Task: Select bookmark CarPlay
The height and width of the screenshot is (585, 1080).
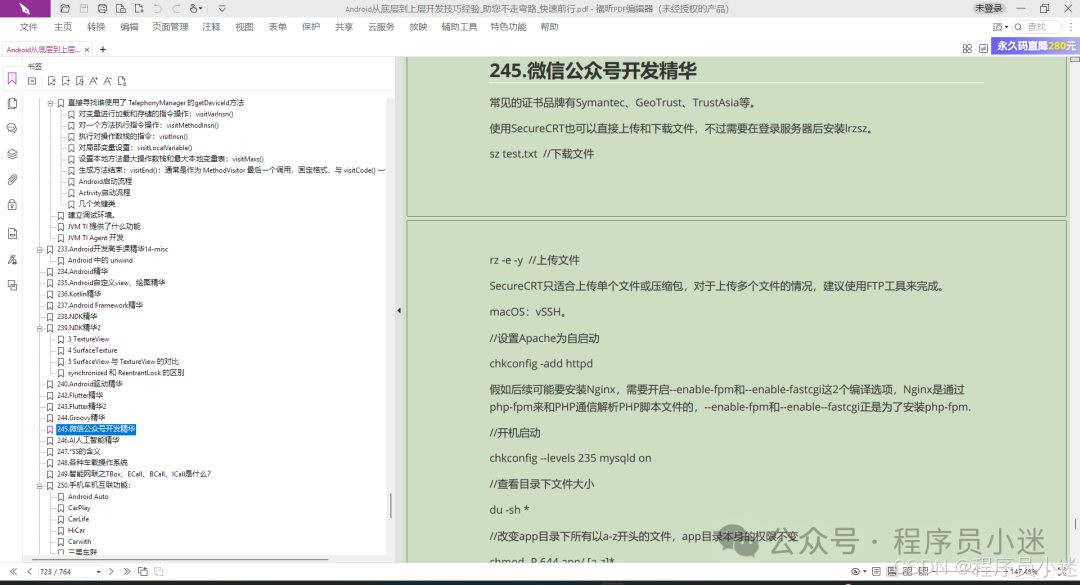Action: [79, 508]
